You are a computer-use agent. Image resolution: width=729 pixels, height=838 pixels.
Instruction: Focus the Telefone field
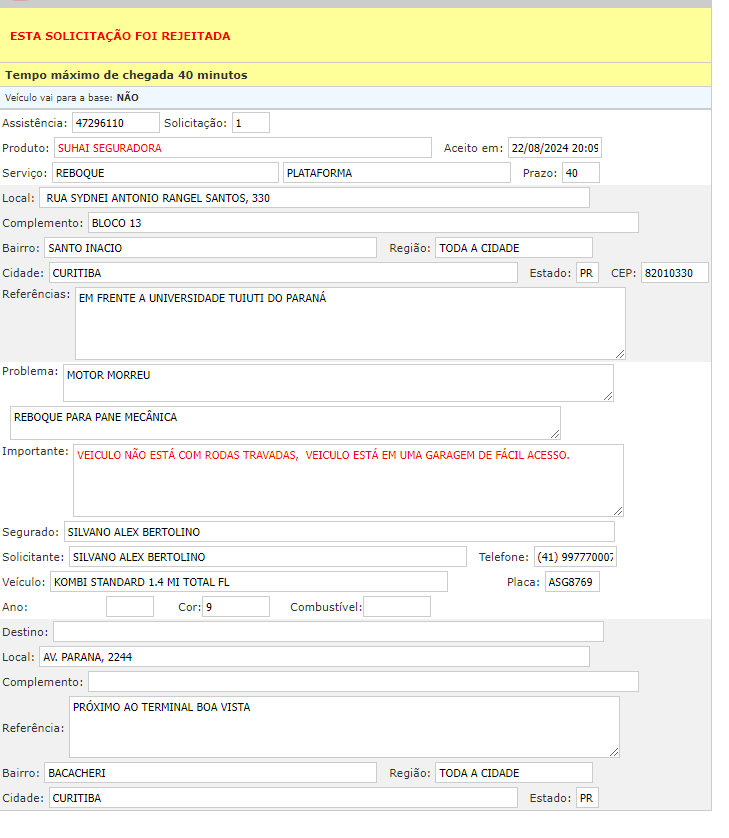pyautogui.click(x=575, y=557)
